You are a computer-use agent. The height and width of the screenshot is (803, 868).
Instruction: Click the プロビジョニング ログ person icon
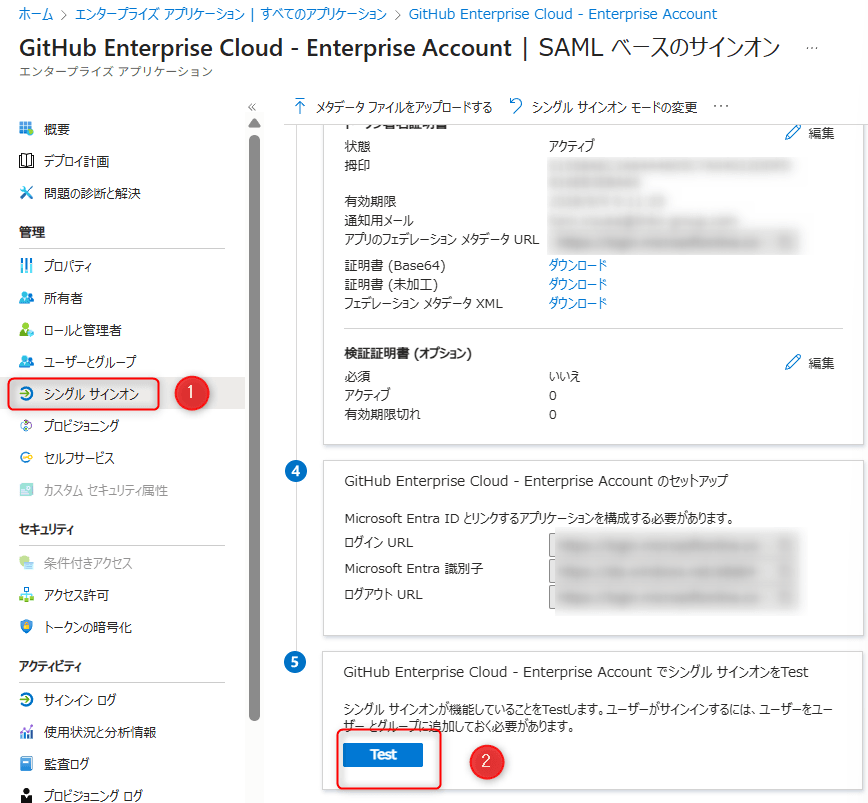(26, 795)
